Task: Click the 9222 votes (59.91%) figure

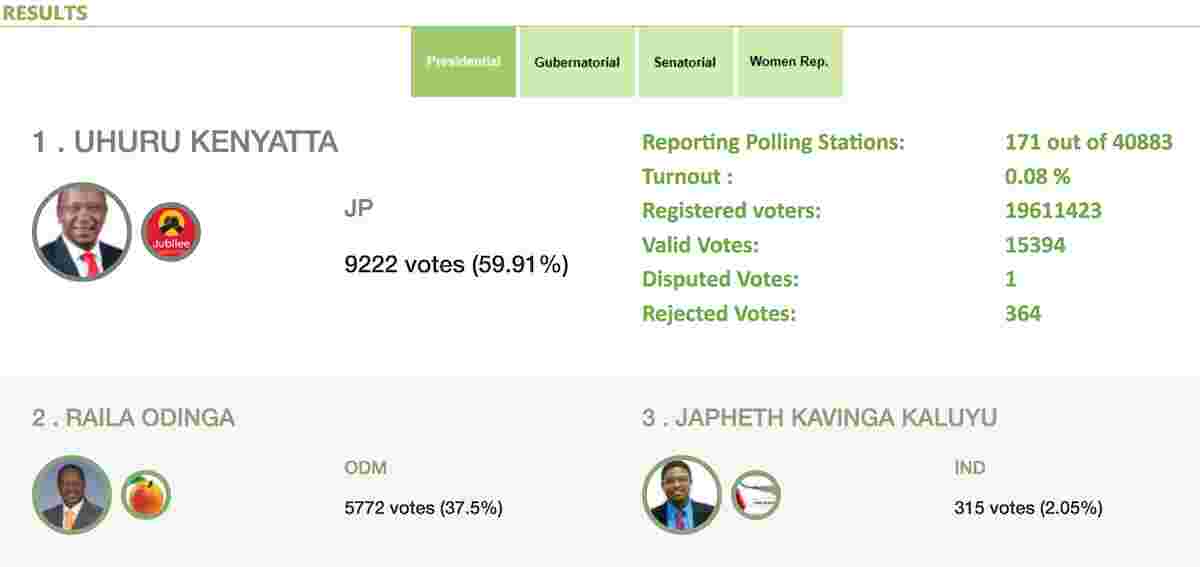Action: 456,265
